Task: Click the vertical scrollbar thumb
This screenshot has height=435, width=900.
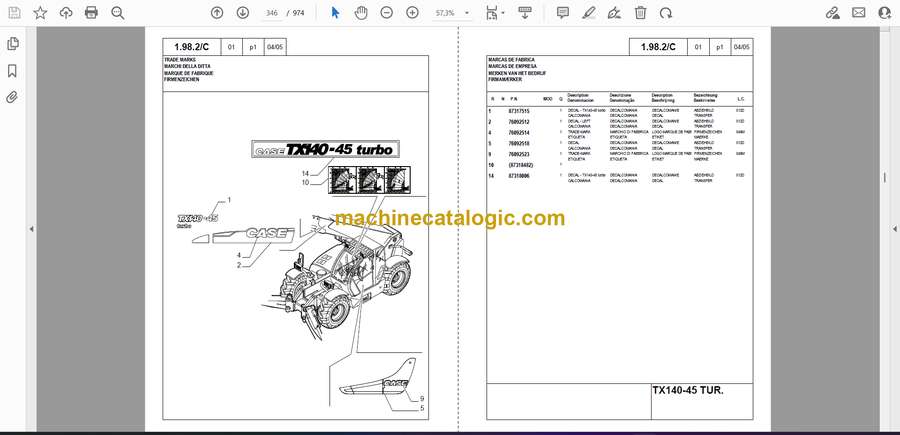Action: point(884,178)
